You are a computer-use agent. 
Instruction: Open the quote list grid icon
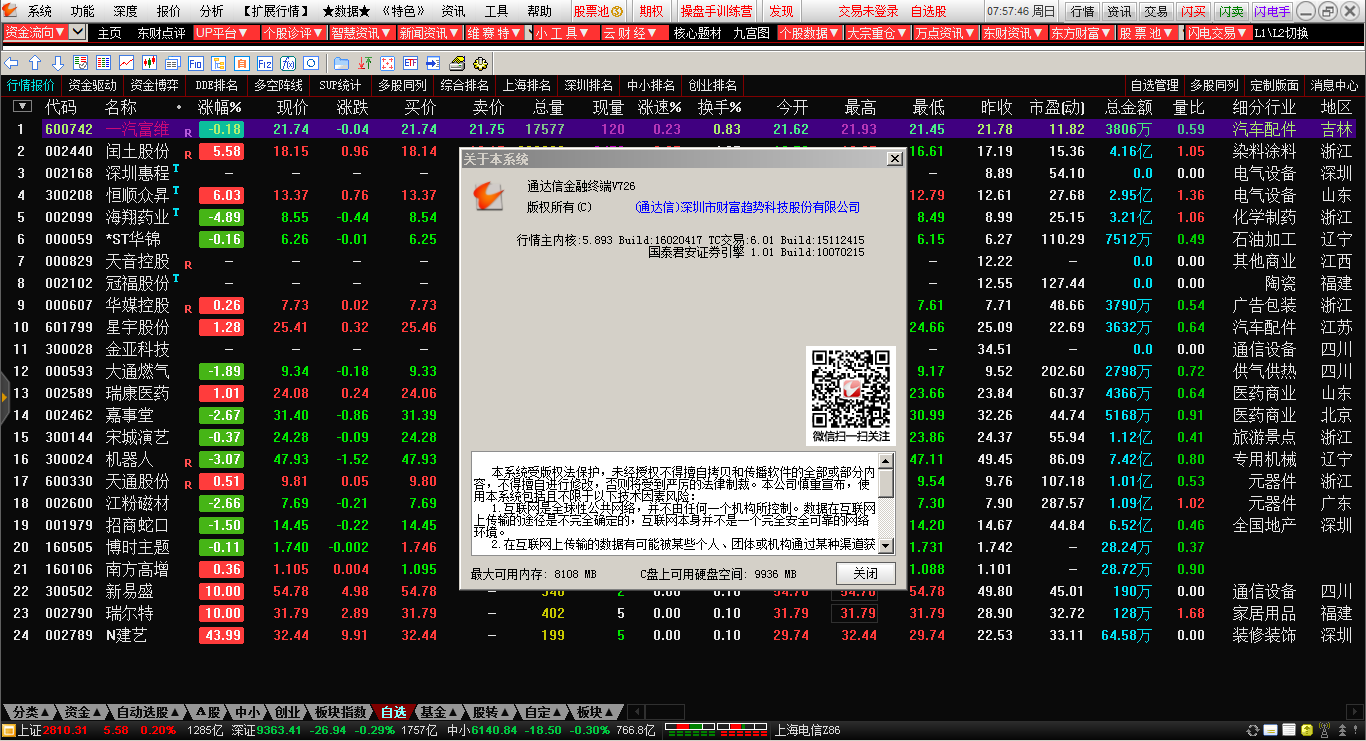click(103, 63)
